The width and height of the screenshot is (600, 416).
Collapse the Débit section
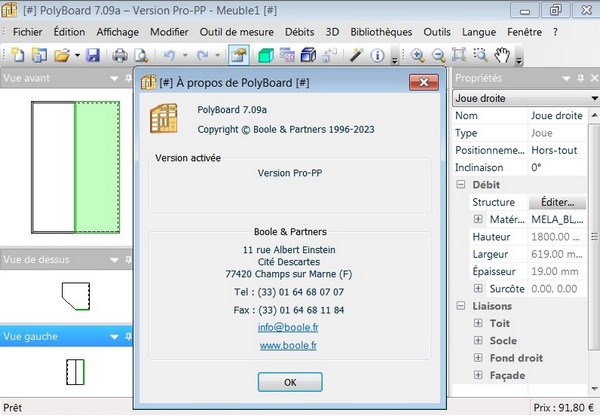(x=461, y=185)
